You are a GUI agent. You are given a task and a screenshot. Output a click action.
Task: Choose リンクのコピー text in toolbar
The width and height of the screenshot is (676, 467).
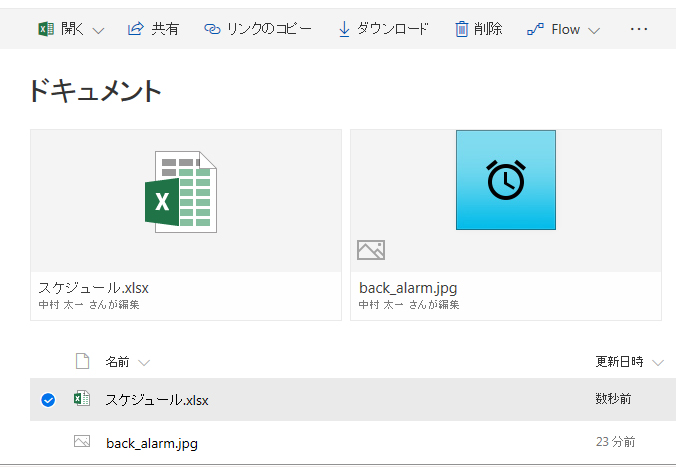(x=269, y=29)
